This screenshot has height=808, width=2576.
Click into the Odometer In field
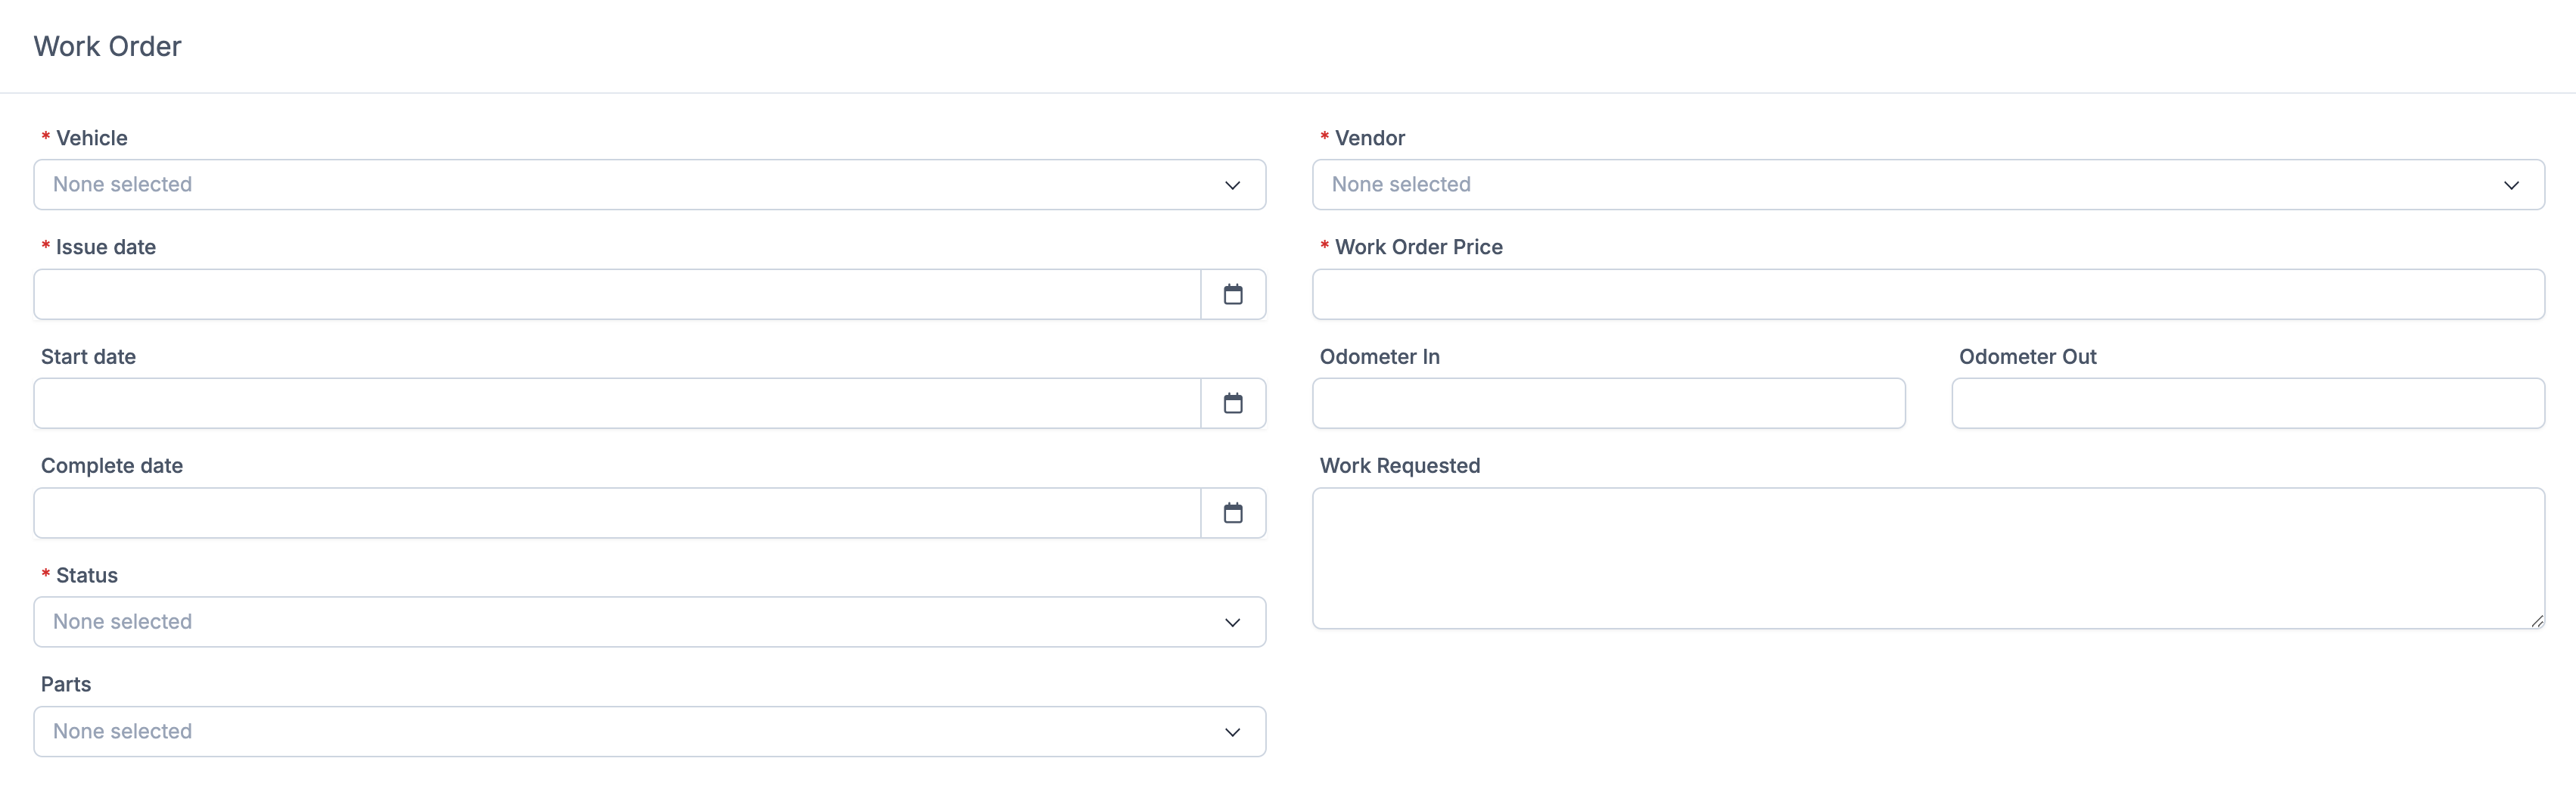tap(1608, 403)
